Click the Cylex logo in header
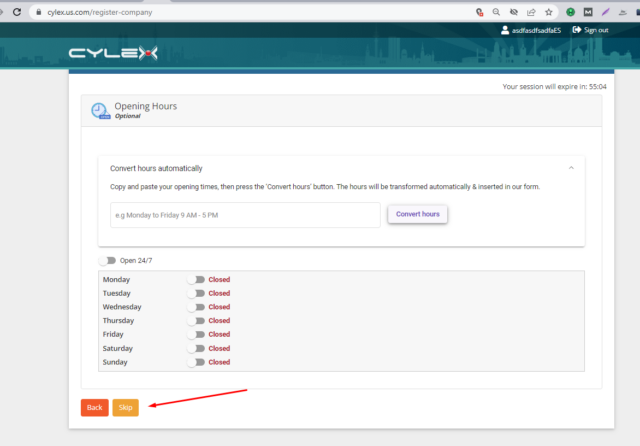640x446 pixels. tap(112, 53)
